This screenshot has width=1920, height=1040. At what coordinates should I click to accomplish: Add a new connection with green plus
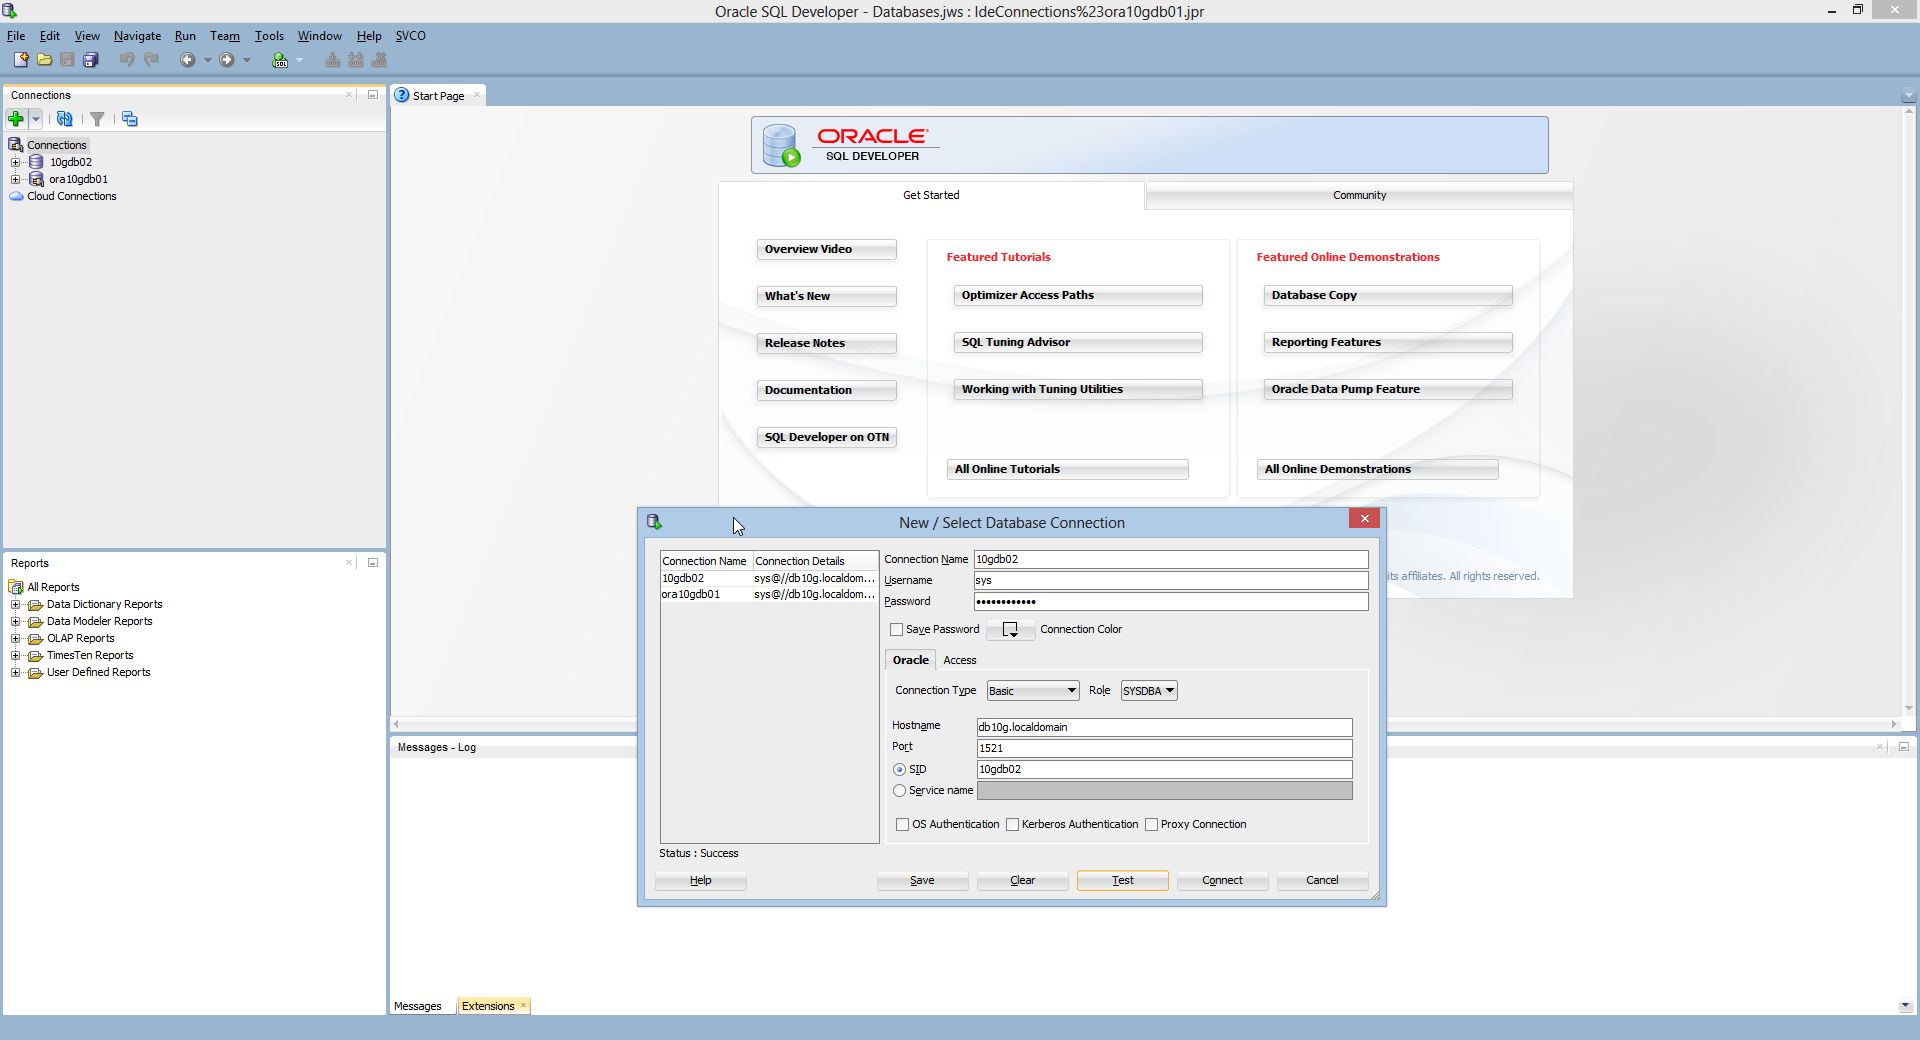tap(16, 119)
